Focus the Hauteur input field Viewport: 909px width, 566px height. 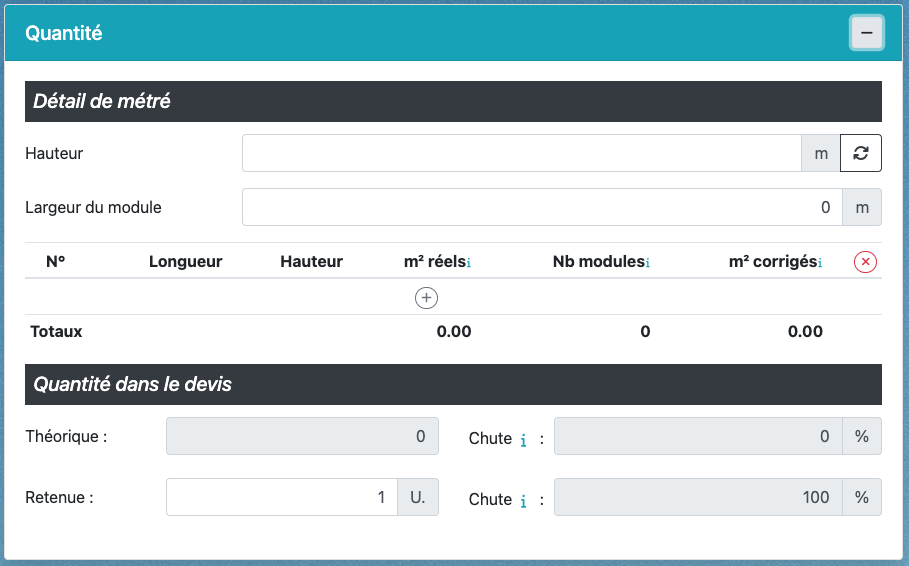[x=521, y=154]
